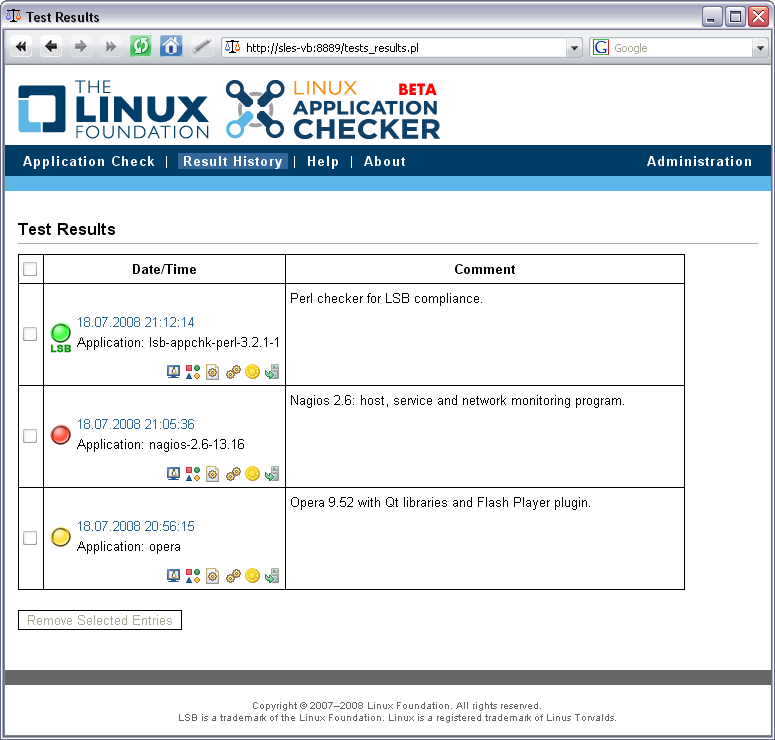The width and height of the screenshot is (775, 740).
Task: Click the red status circle for nagios
Action: point(61,435)
